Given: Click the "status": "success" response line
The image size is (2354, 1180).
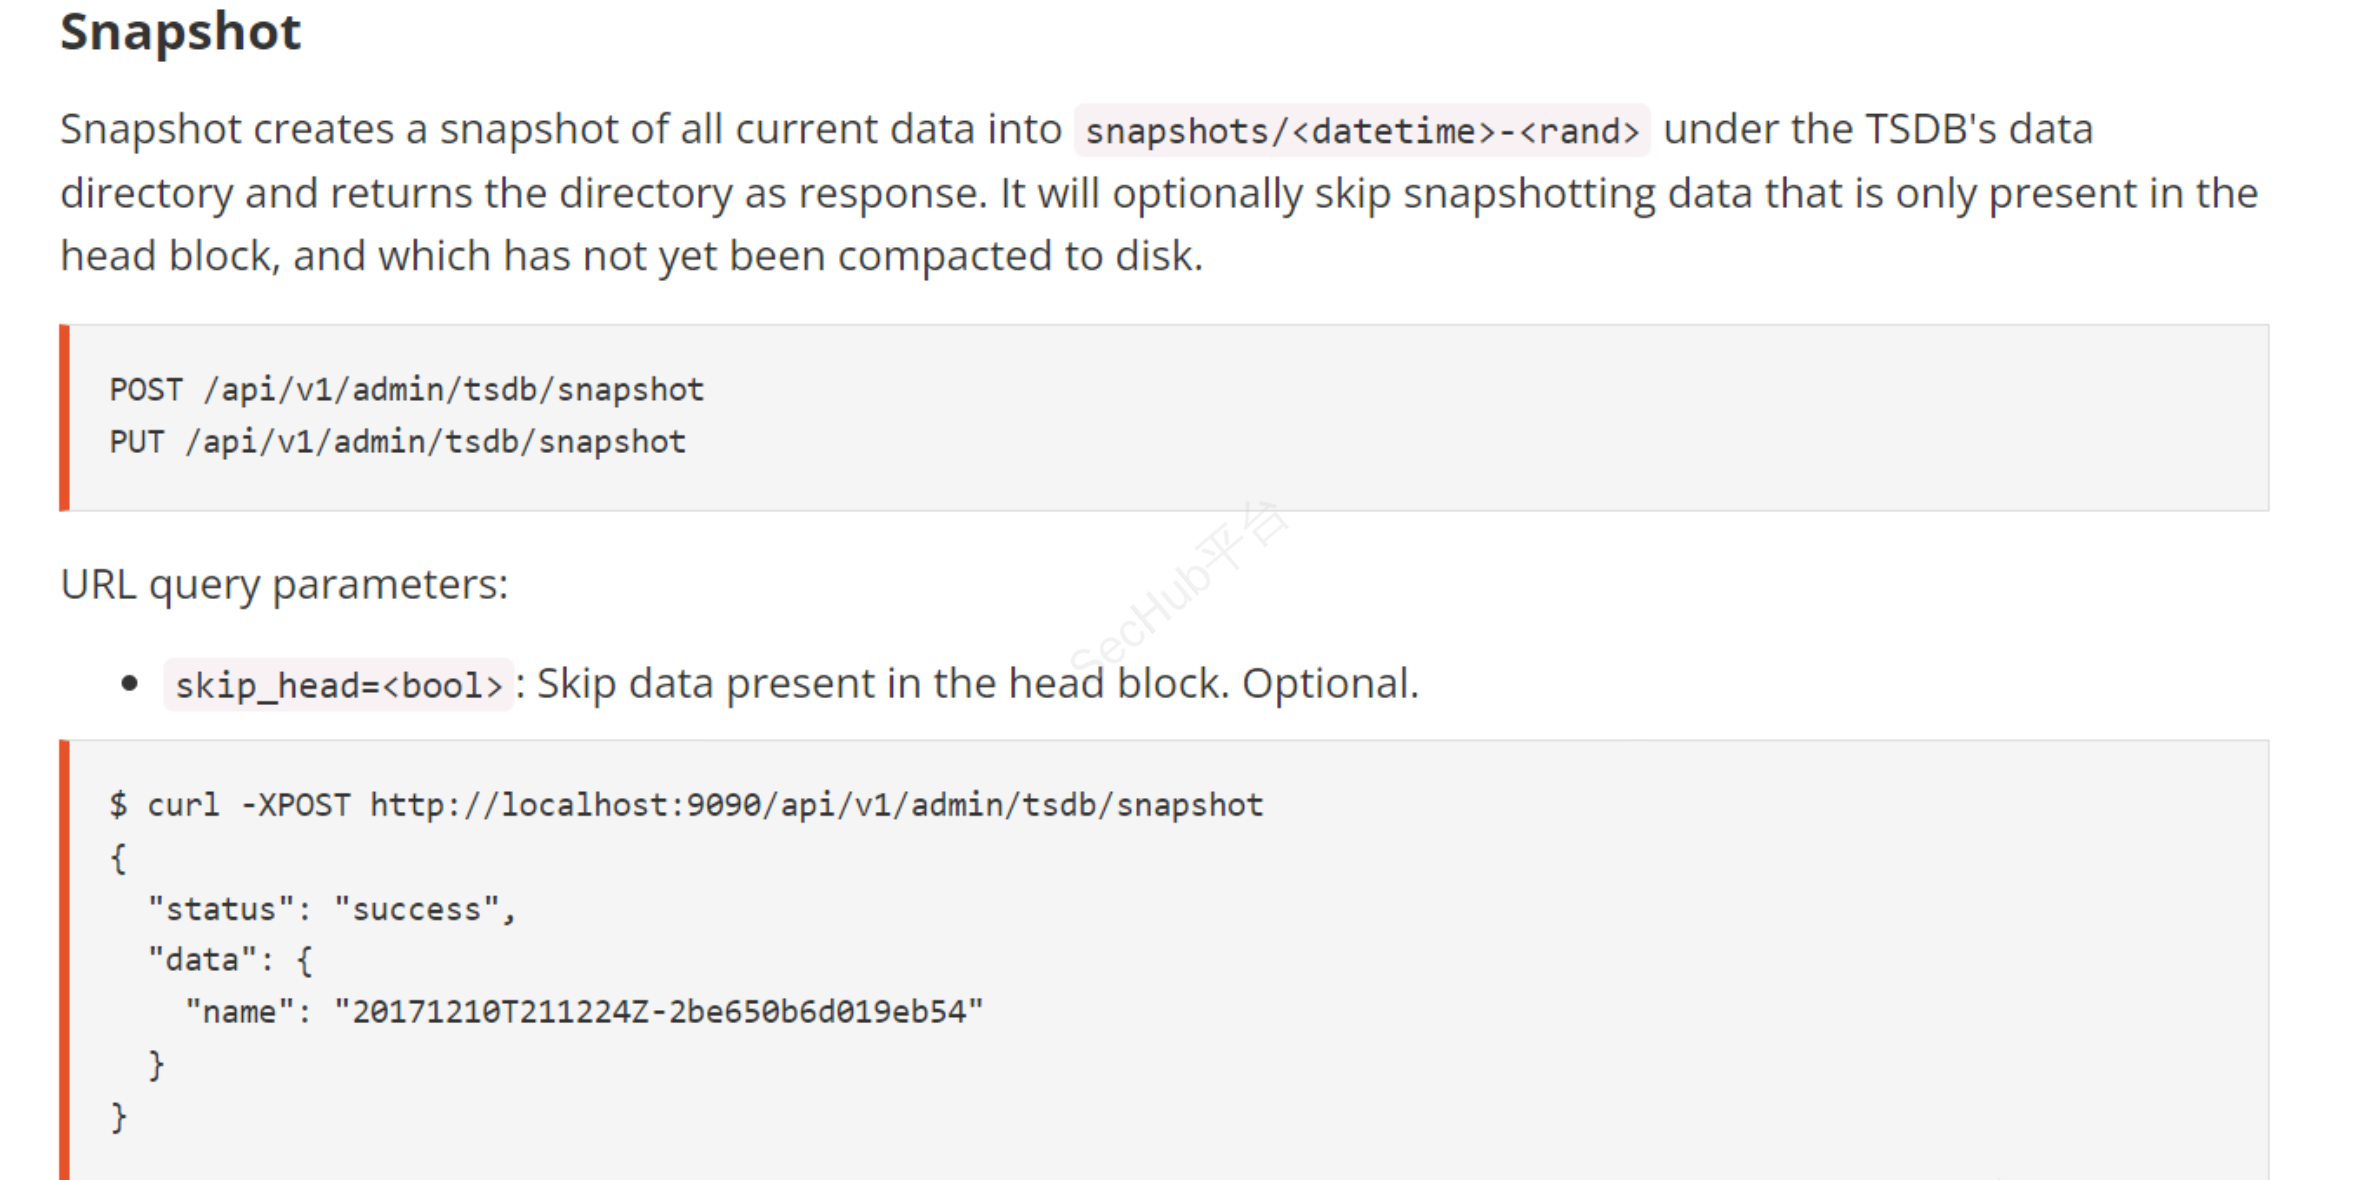Looking at the screenshot, I should [331, 909].
